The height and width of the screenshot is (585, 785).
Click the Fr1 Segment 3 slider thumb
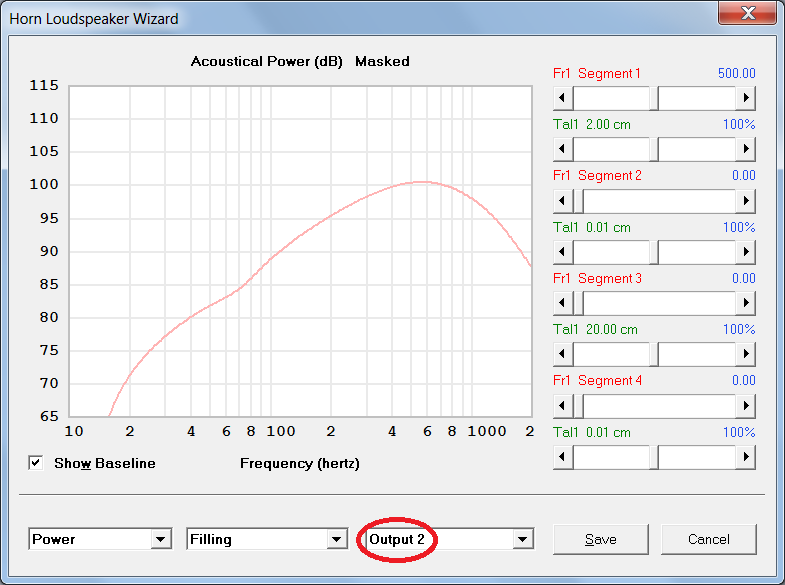pos(578,303)
